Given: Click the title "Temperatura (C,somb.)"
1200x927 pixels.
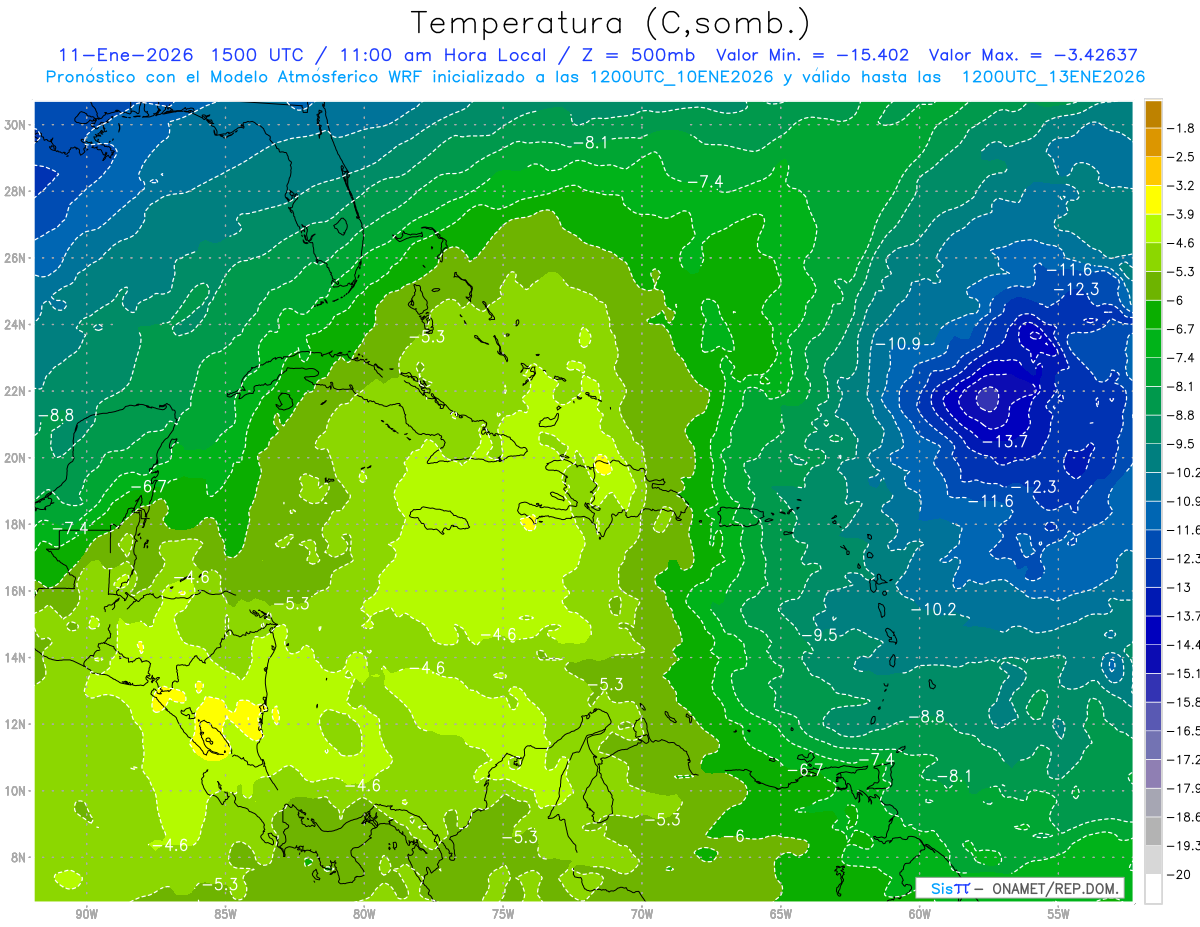Looking at the screenshot, I should [611, 23].
